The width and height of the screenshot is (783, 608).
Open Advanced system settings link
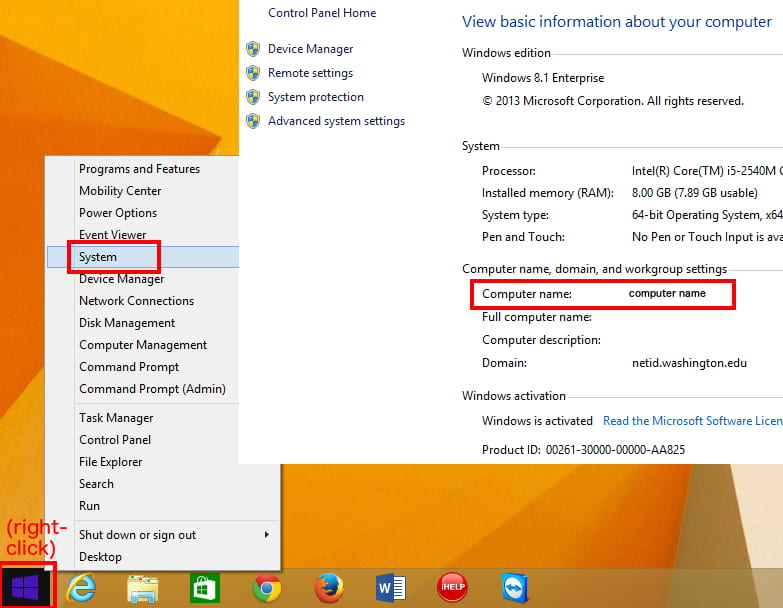click(337, 121)
